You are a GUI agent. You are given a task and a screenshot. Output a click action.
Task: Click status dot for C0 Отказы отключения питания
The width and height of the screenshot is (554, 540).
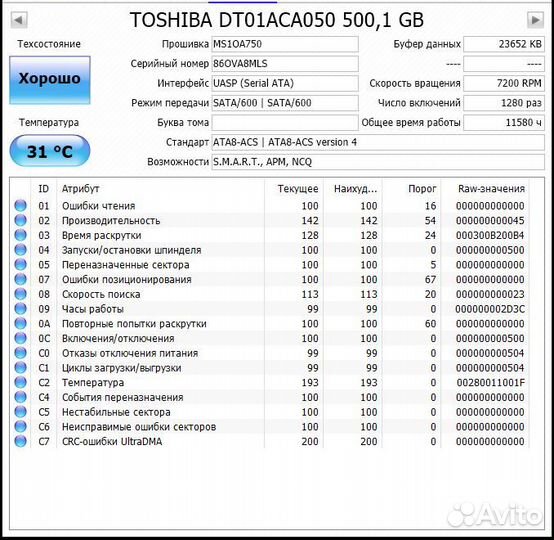point(20,353)
